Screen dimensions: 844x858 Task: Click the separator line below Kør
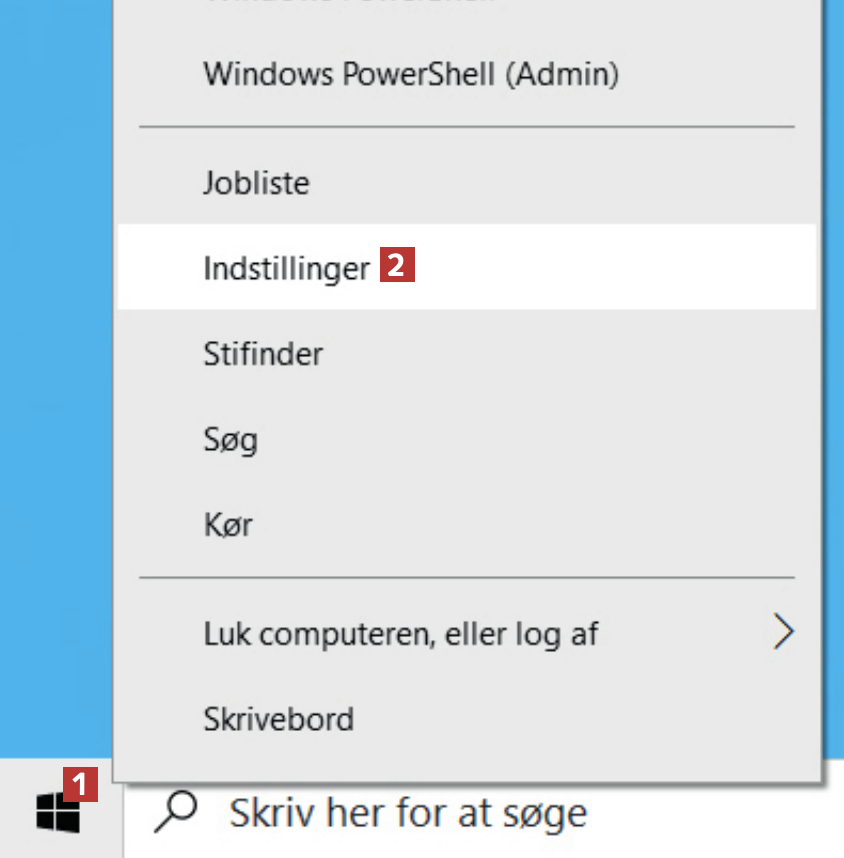point(466,578)
